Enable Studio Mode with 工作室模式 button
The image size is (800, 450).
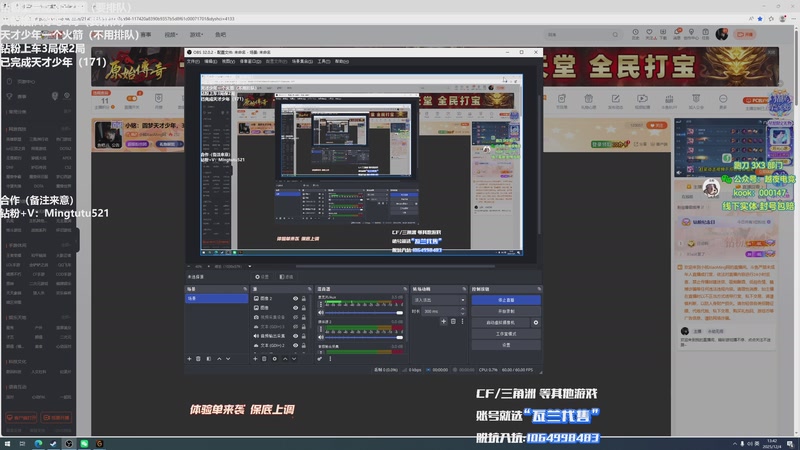(506, 334)
